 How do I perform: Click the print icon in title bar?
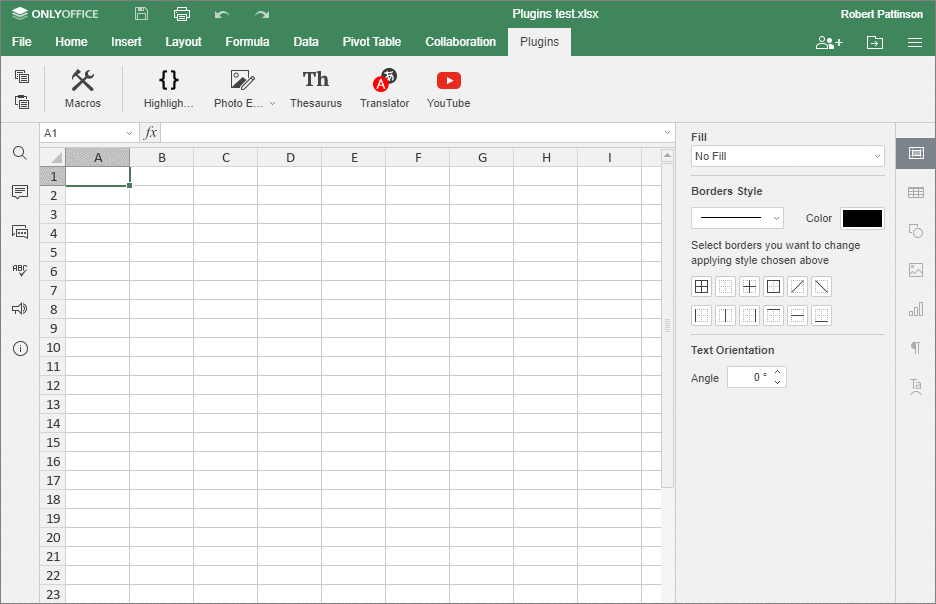181,14
